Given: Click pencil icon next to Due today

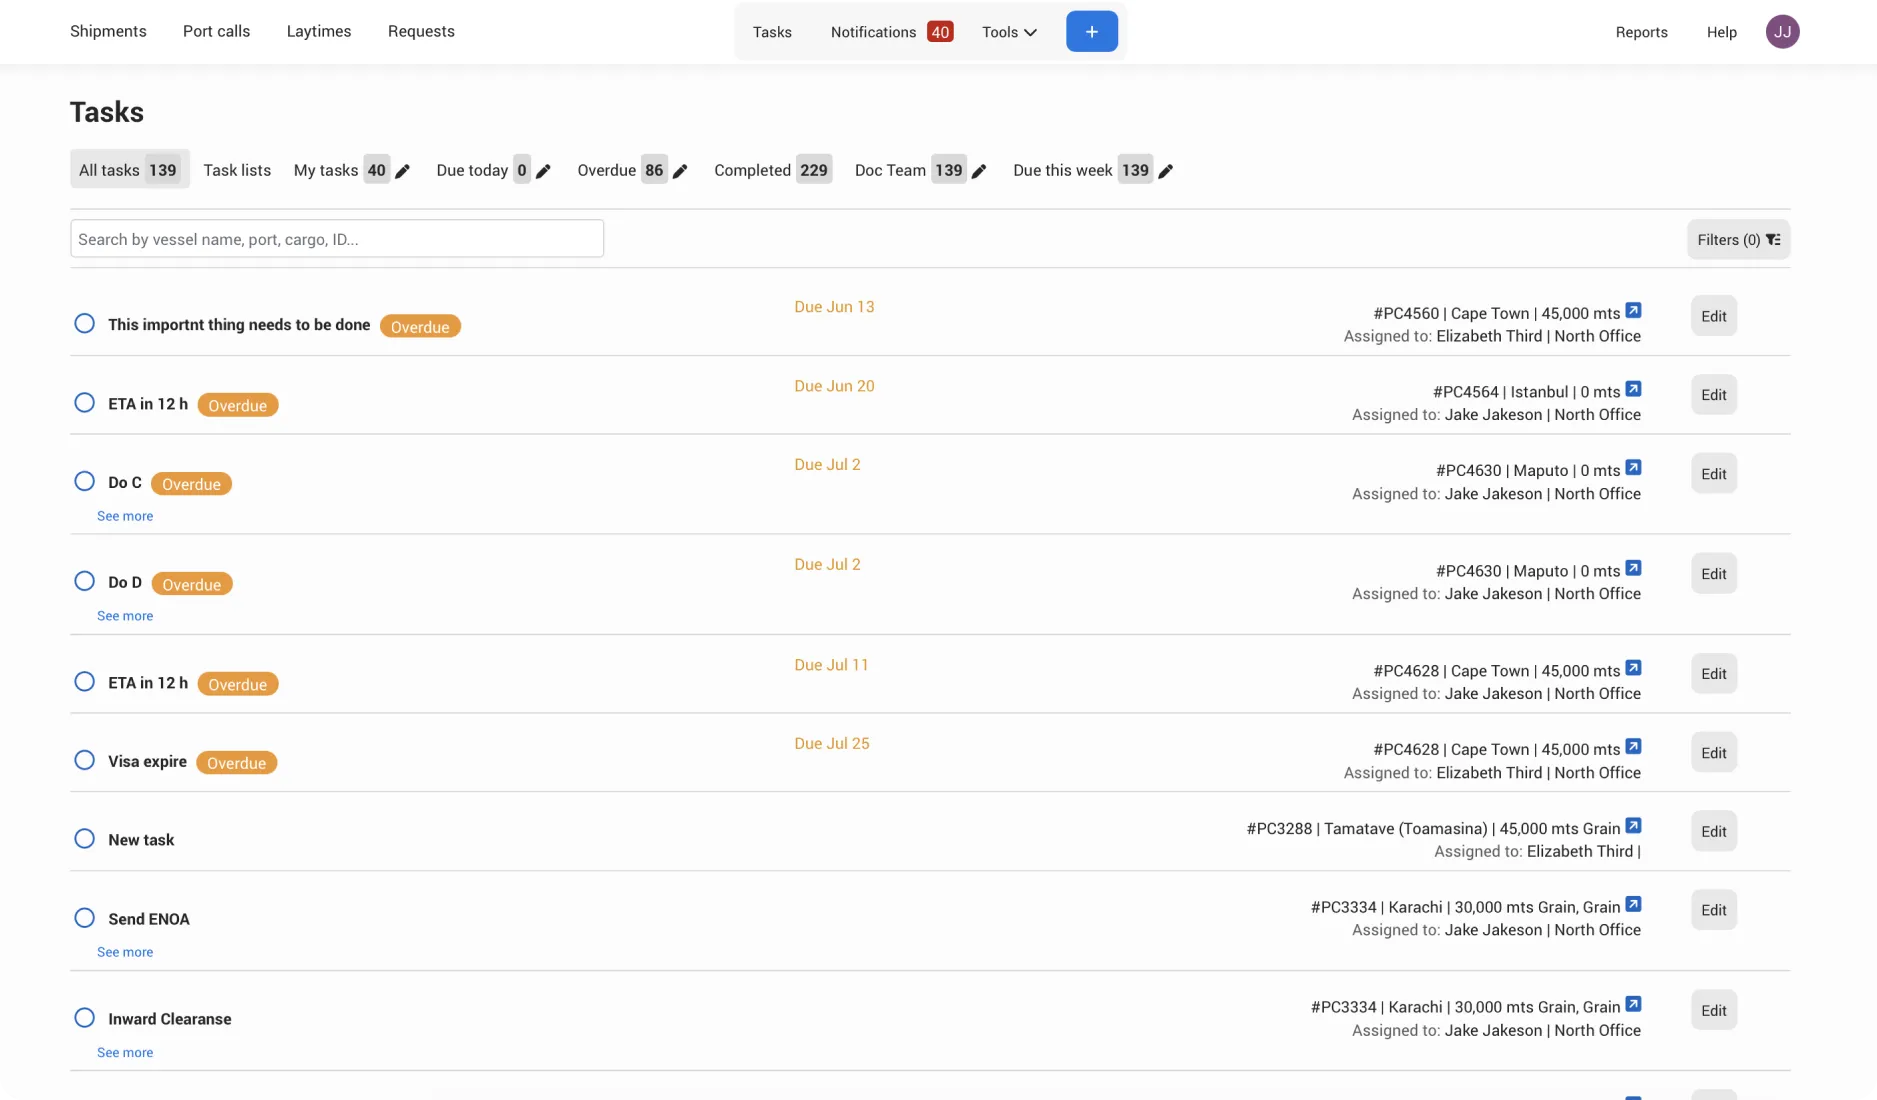Looking at the screenshot, I should point(543,171).
